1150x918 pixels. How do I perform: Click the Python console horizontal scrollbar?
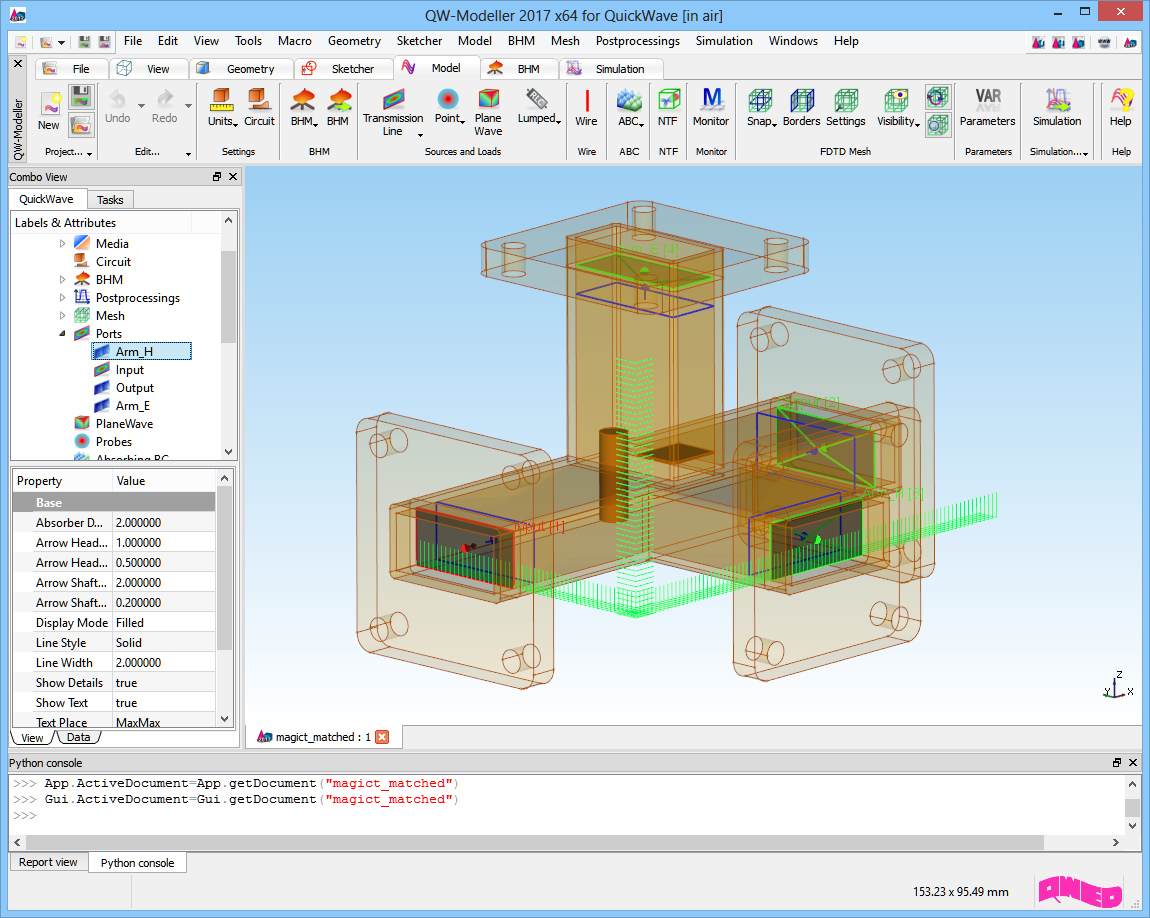[535, 842]
